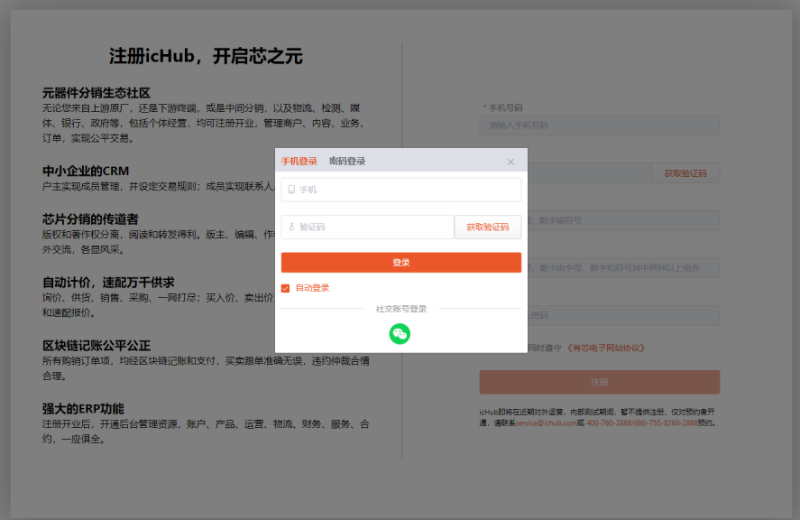
Task: Click heading 区块链记账公平公正
Action: pos(96,345)
